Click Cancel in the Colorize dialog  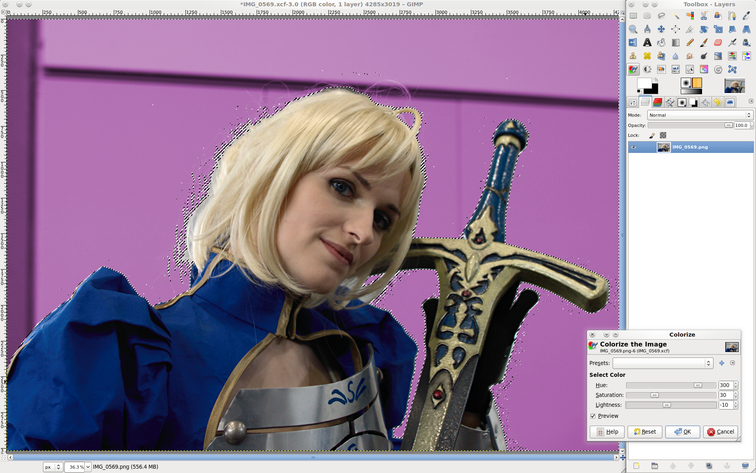coord(720,432)
